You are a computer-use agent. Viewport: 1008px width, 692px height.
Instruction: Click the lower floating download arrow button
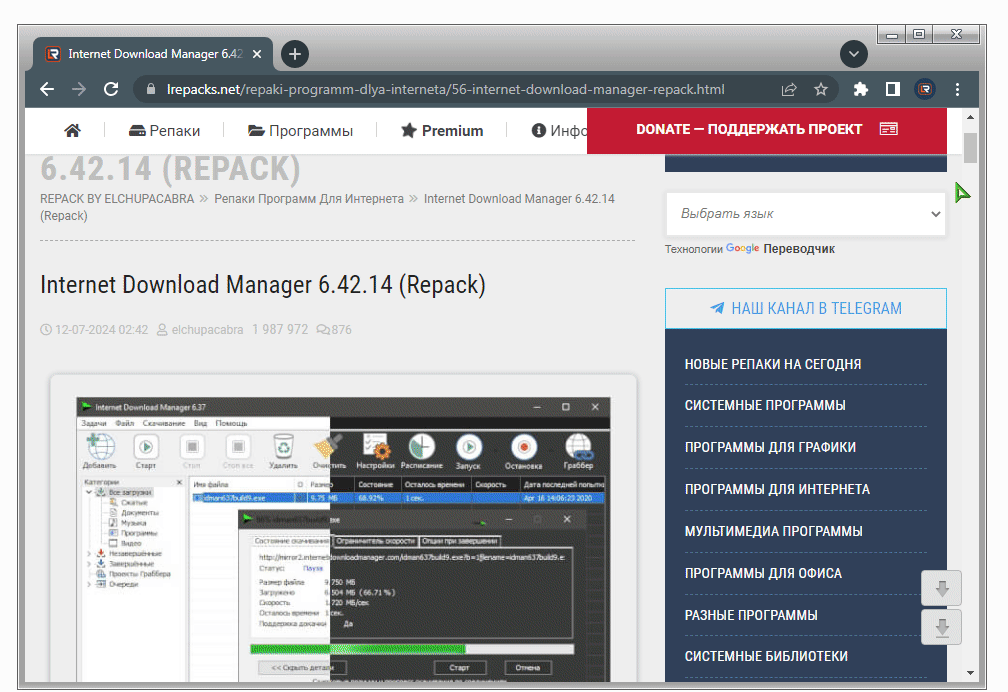tap(941, 627)
